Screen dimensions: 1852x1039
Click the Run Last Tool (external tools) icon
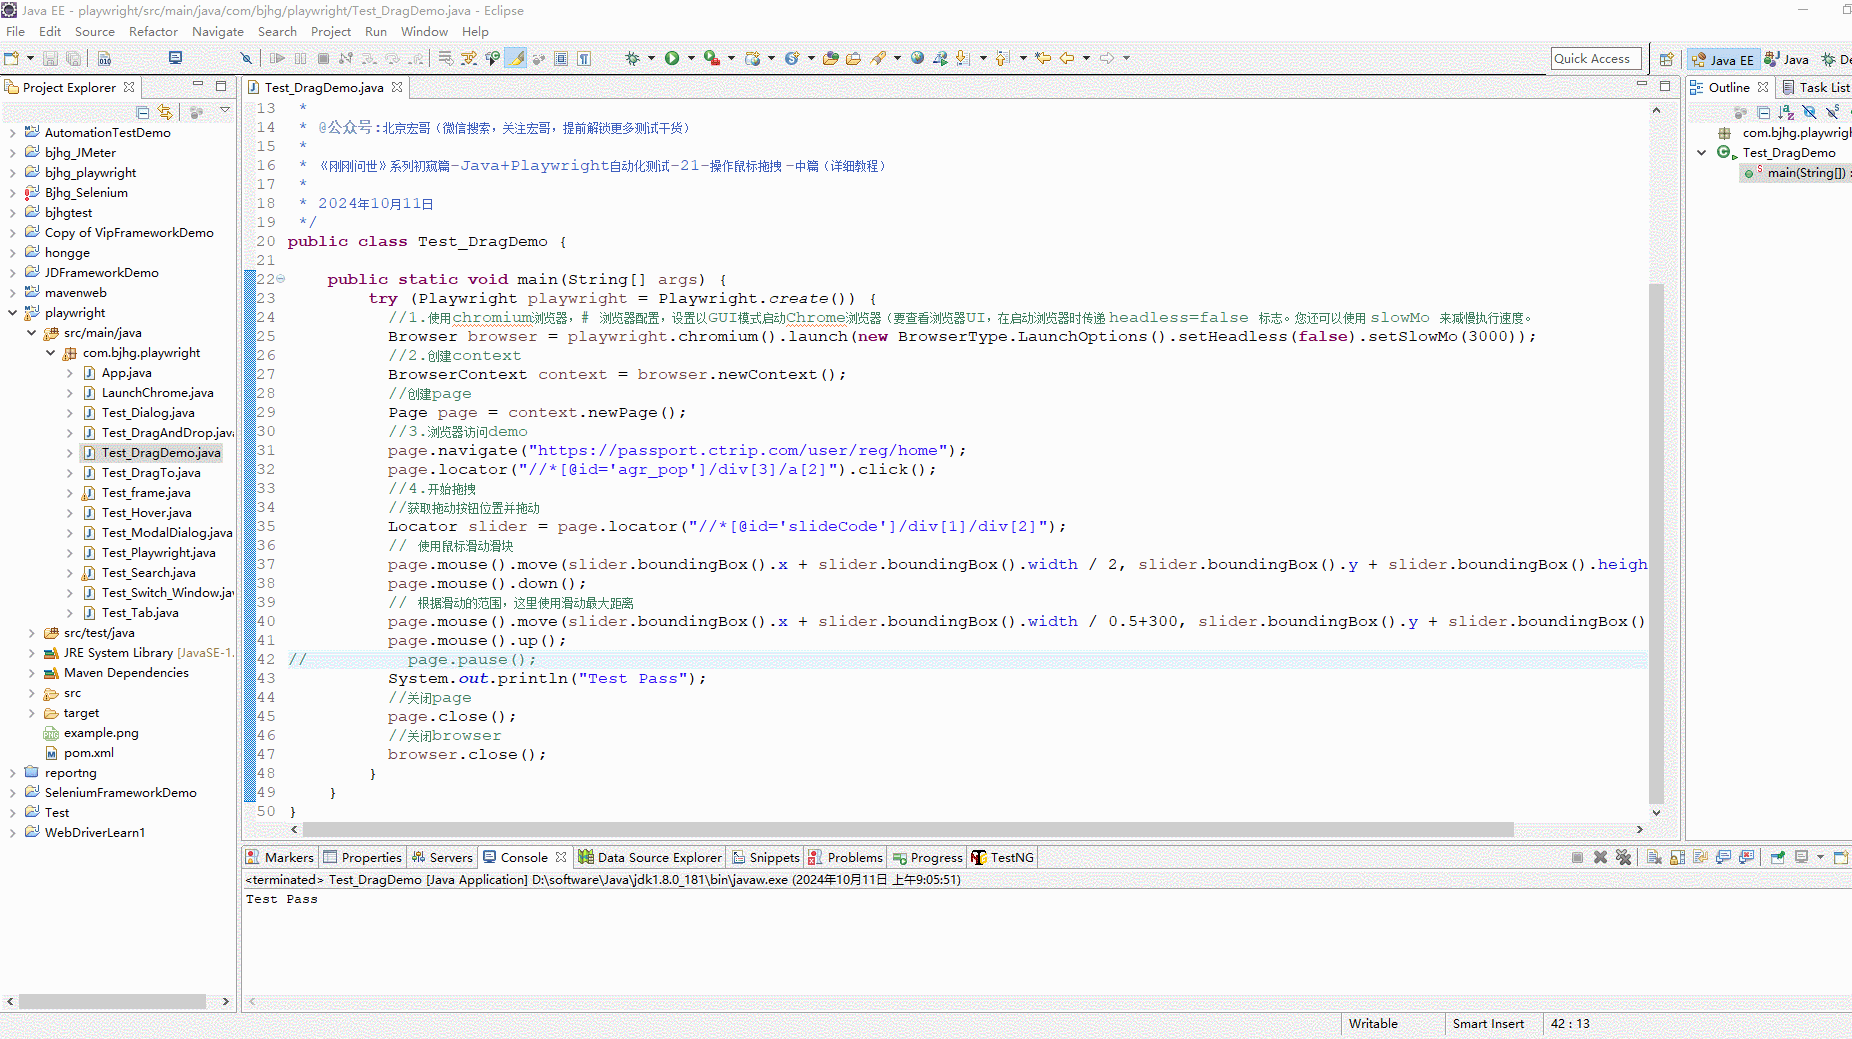point(712,58)
